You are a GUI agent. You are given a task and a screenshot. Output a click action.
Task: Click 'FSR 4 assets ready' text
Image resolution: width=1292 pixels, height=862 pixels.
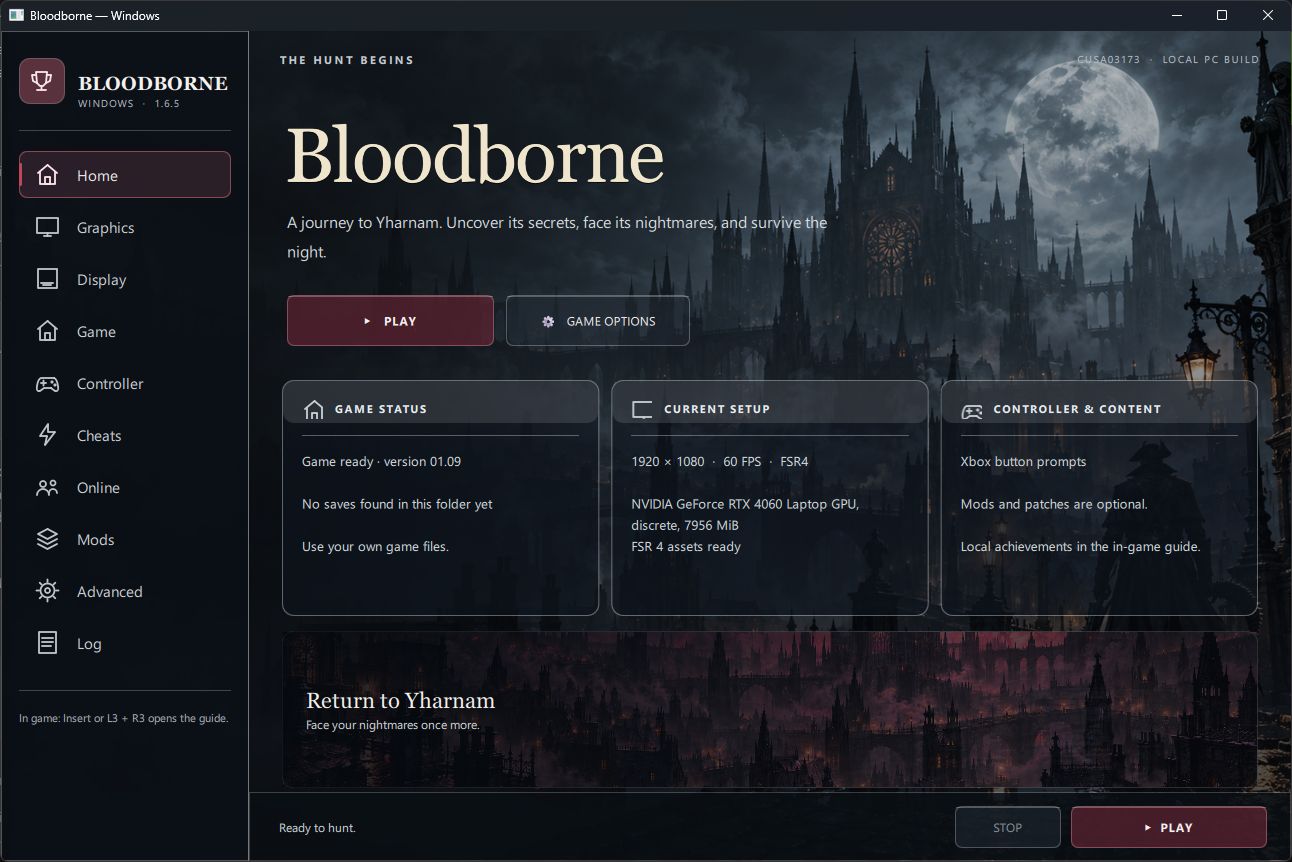pos(686,546)
